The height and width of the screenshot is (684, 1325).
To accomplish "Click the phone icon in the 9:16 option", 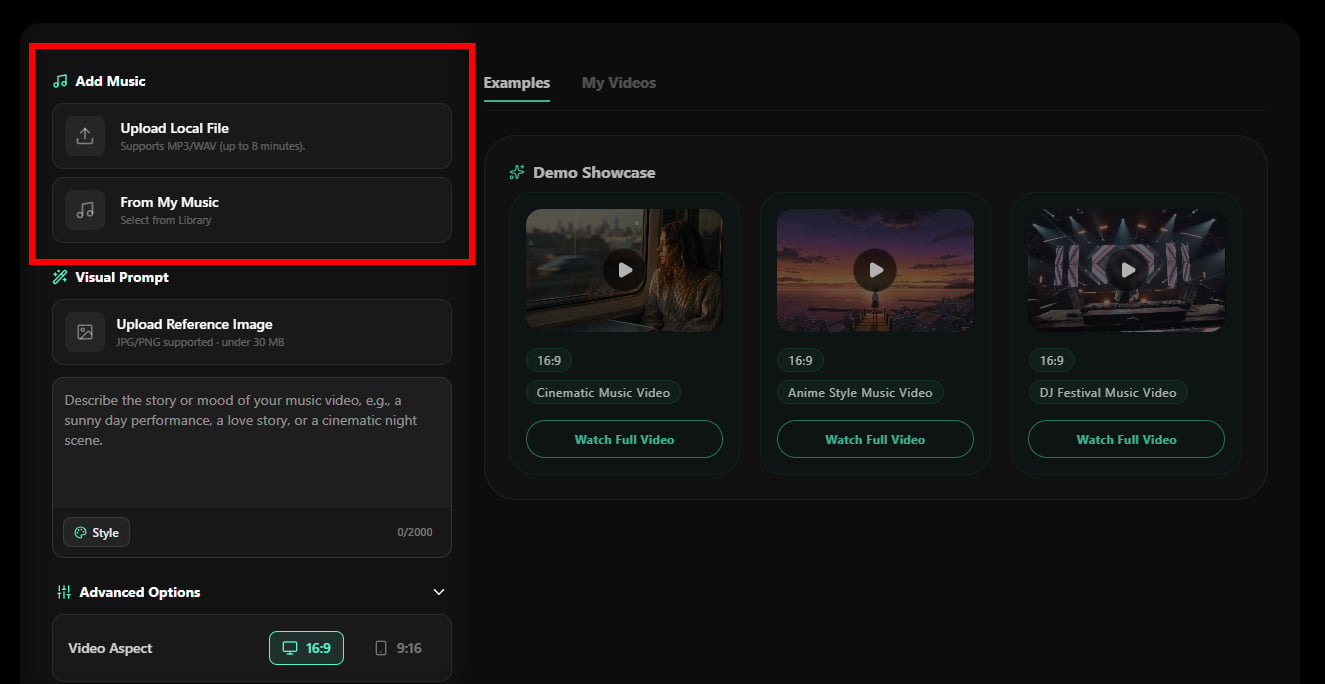I will tap(381, 648).
